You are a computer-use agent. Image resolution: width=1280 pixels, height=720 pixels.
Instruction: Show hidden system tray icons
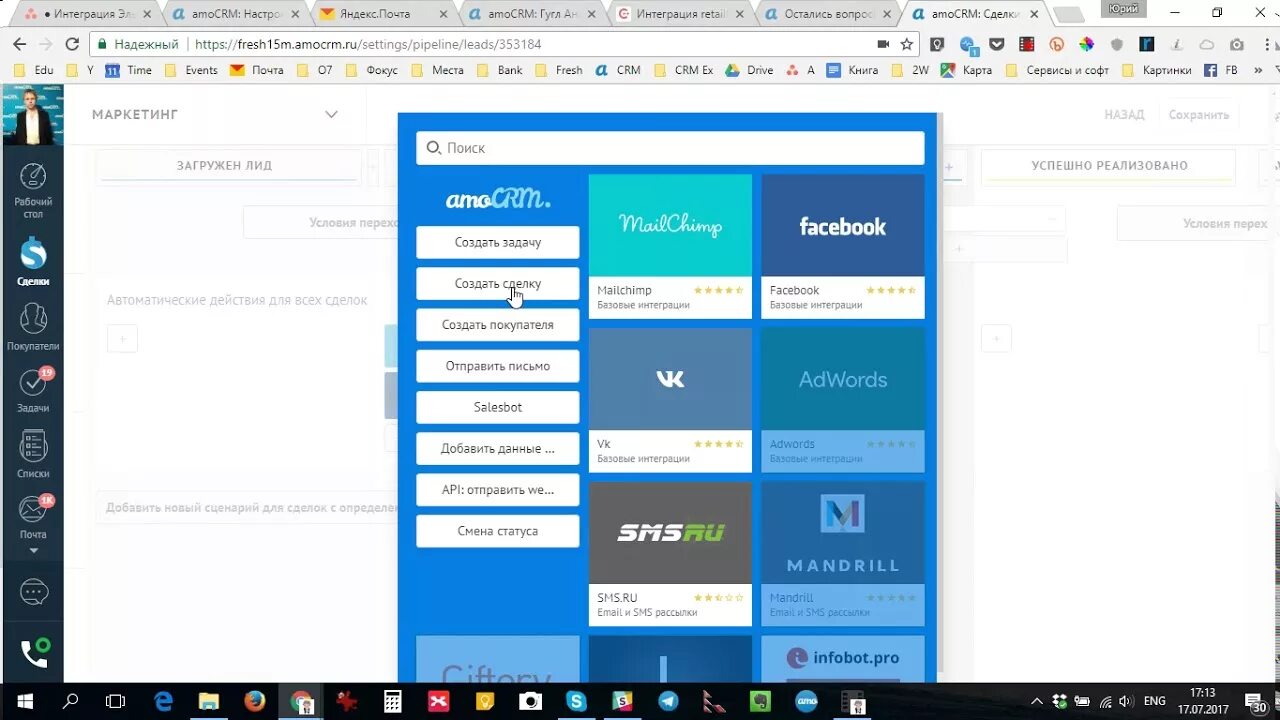click(1036, 701)
